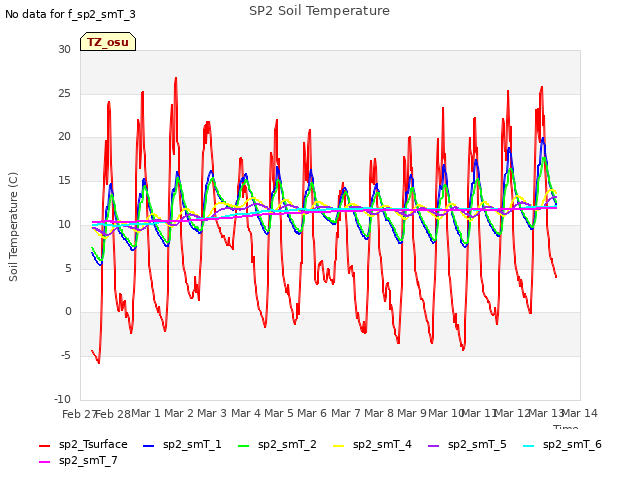Toggle sp2_smT_5 series in legend
This screenshot has height=480, width=640.
tap(467, 444)
